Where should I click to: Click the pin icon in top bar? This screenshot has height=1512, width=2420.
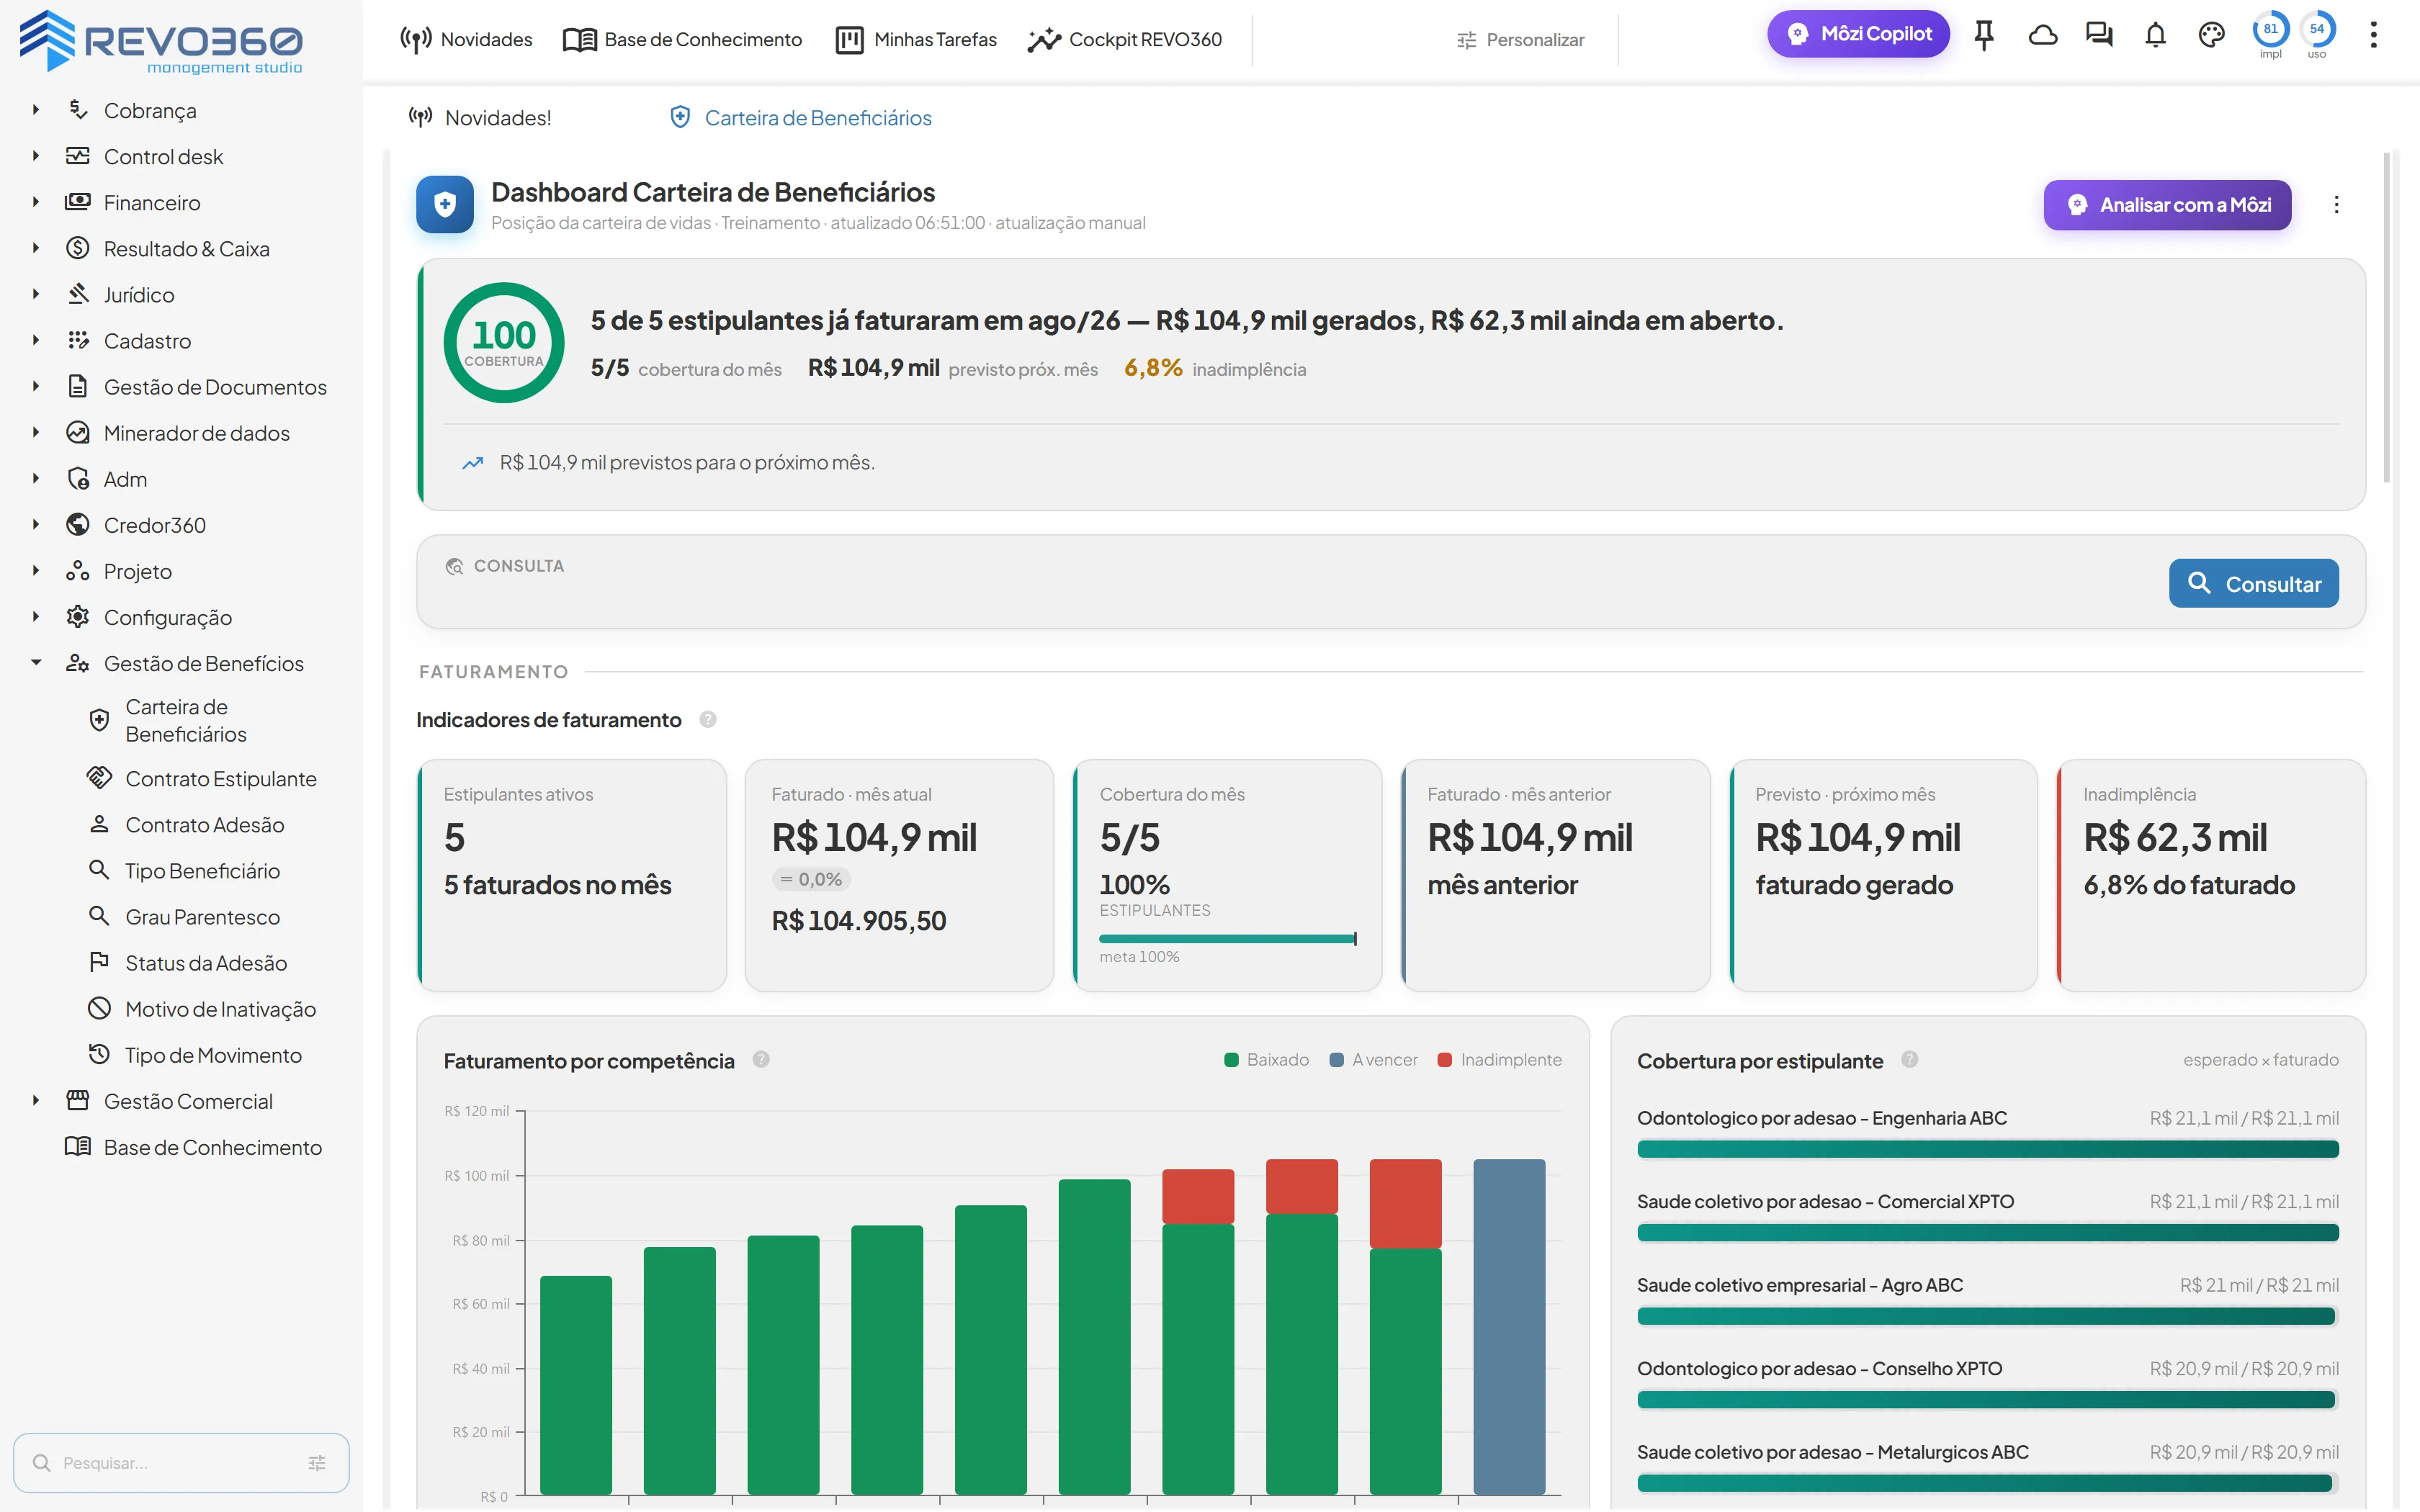click(x=1984, y=36)
